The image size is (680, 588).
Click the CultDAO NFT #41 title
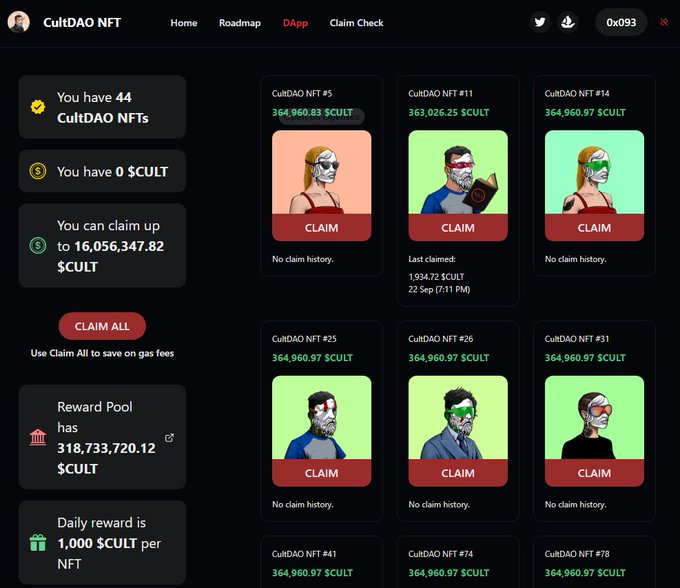point(304,554)
